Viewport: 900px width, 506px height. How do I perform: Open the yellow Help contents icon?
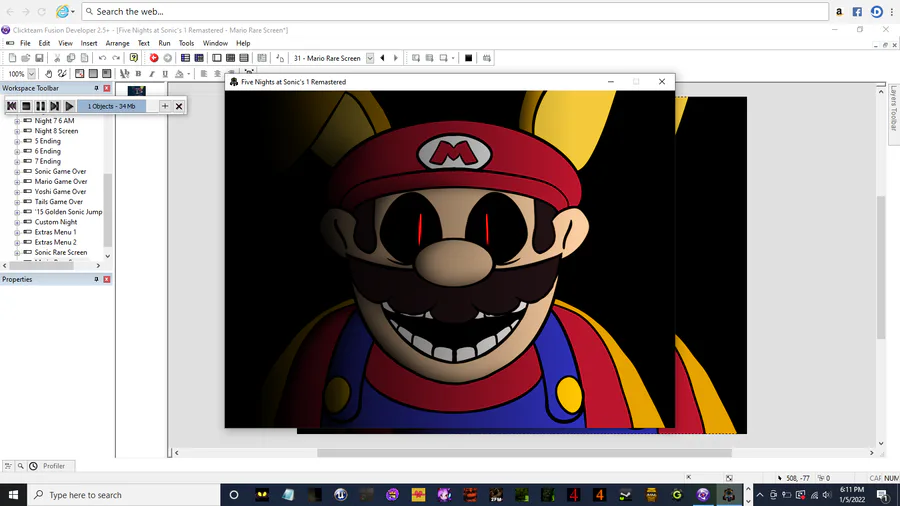[x=134, y=58]
